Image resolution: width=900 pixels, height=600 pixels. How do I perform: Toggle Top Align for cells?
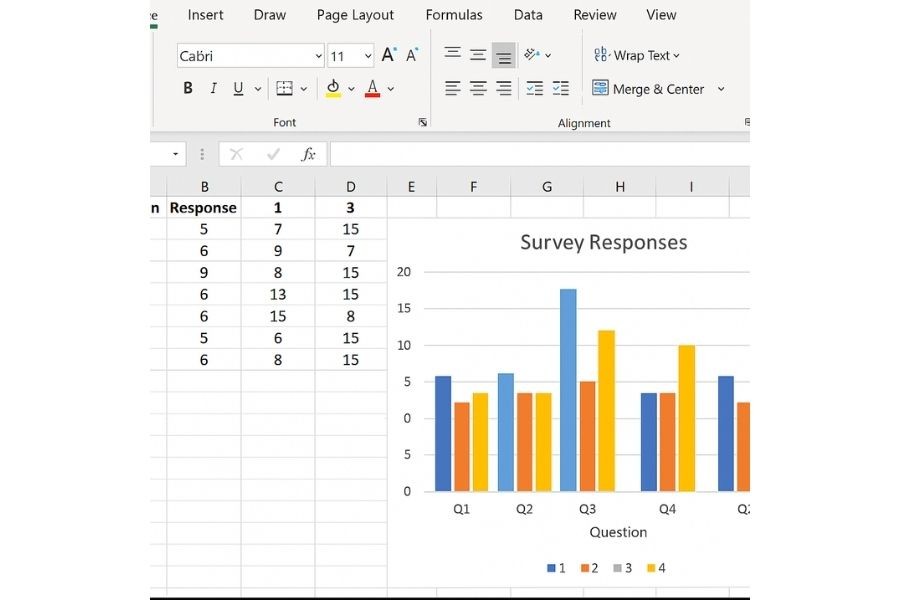pyautogui.click(x=452, y=55)
